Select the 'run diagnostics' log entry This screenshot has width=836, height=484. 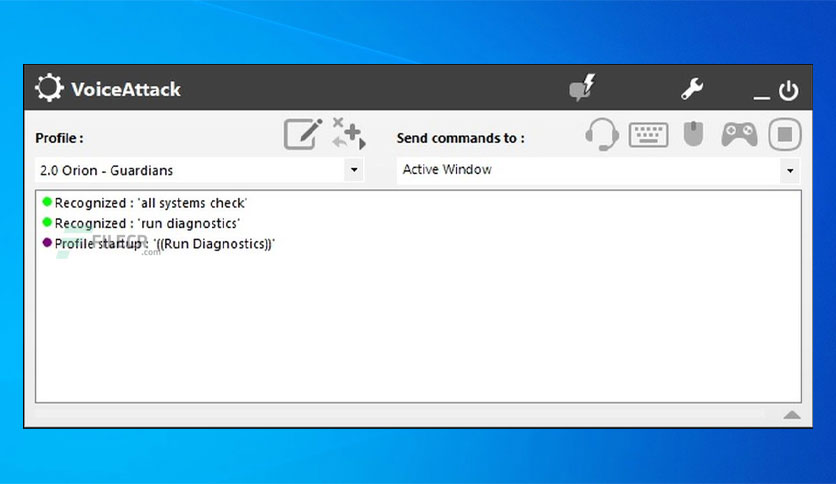[141, 223]
